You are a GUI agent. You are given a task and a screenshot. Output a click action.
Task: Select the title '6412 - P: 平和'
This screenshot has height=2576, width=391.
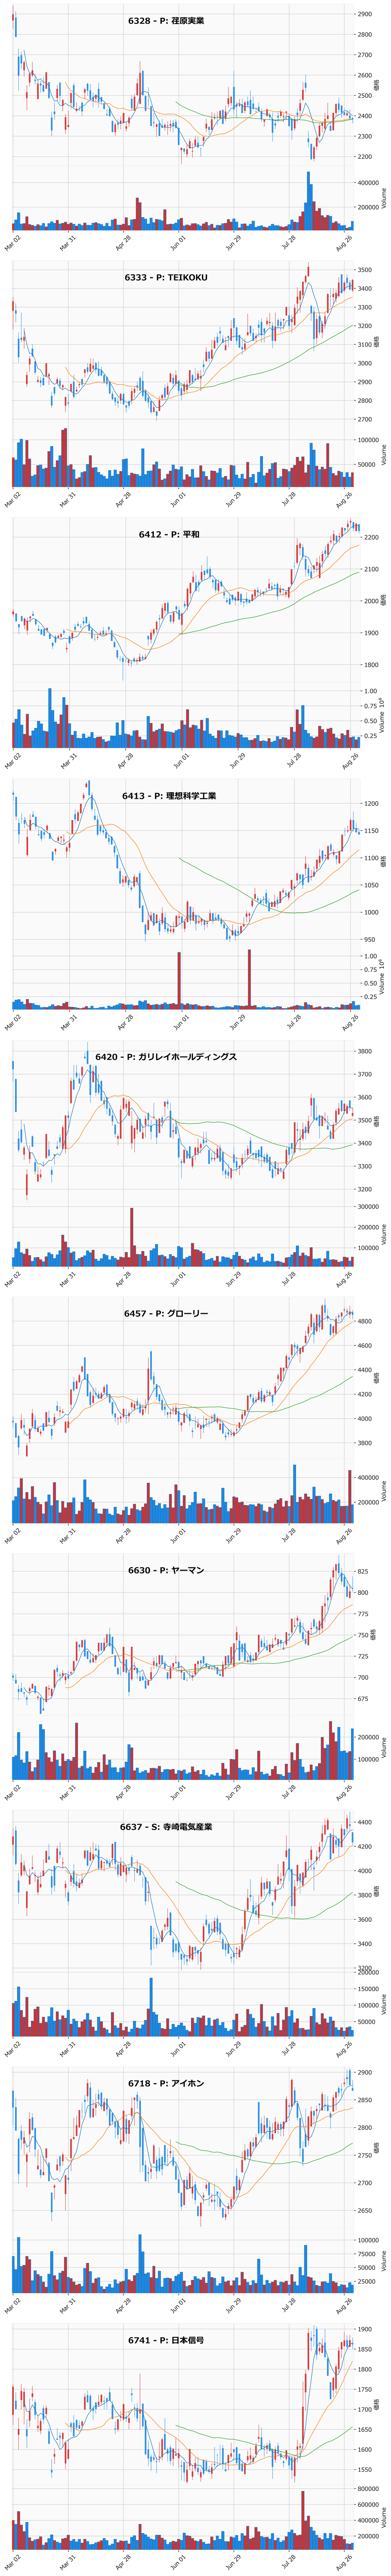click(169, 535)
